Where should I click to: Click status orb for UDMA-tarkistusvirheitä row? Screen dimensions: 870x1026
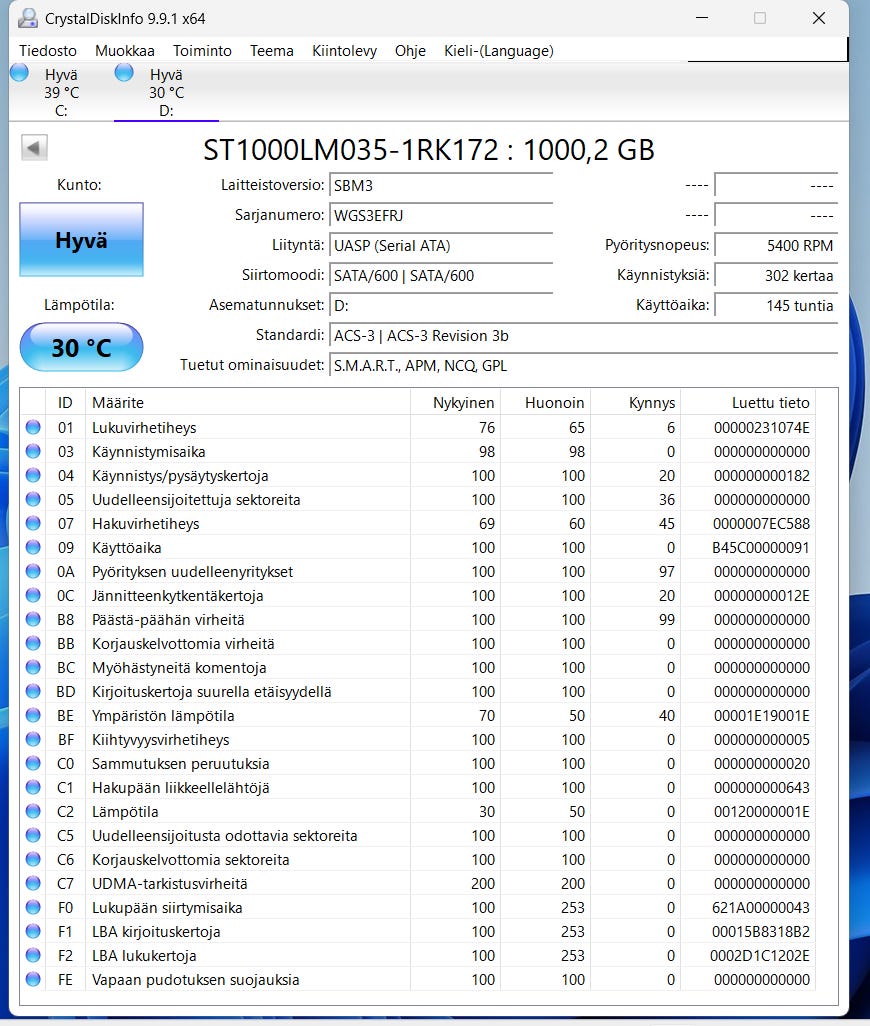pyautogui.click(x=33, y=883)
